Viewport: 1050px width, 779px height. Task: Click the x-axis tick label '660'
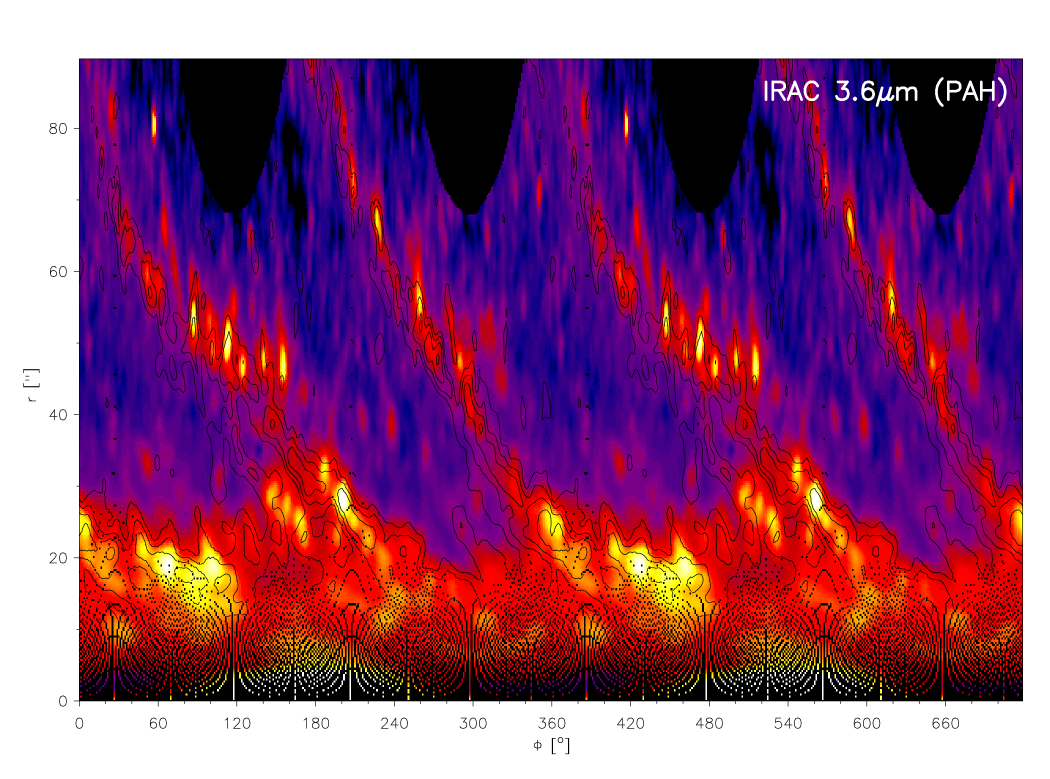click(945, 723)
